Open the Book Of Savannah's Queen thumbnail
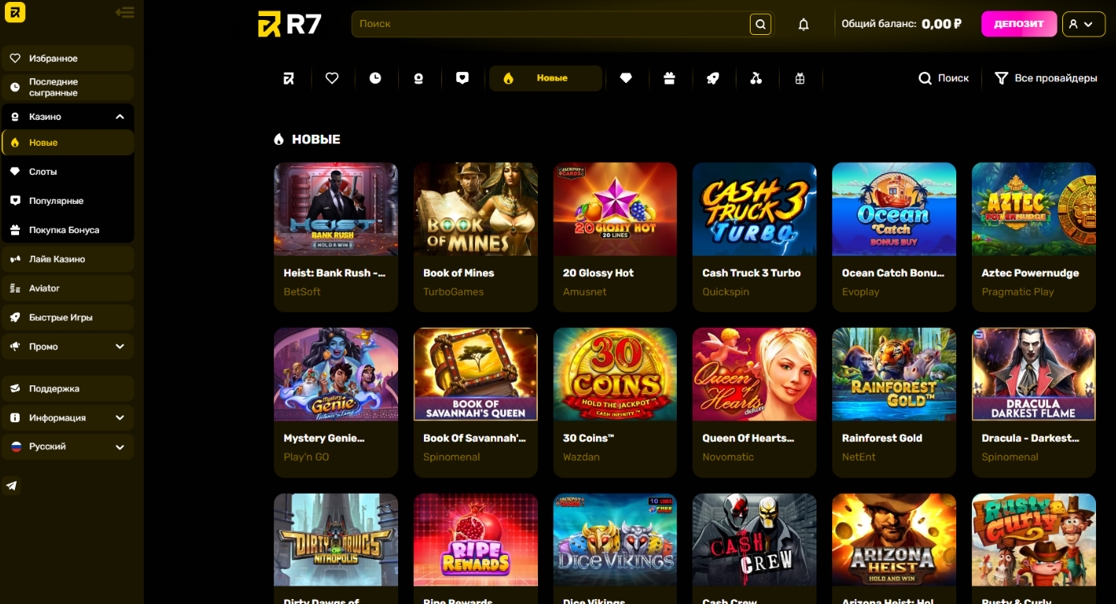This screenshot has width=1116, height=604. click(475, 374)
